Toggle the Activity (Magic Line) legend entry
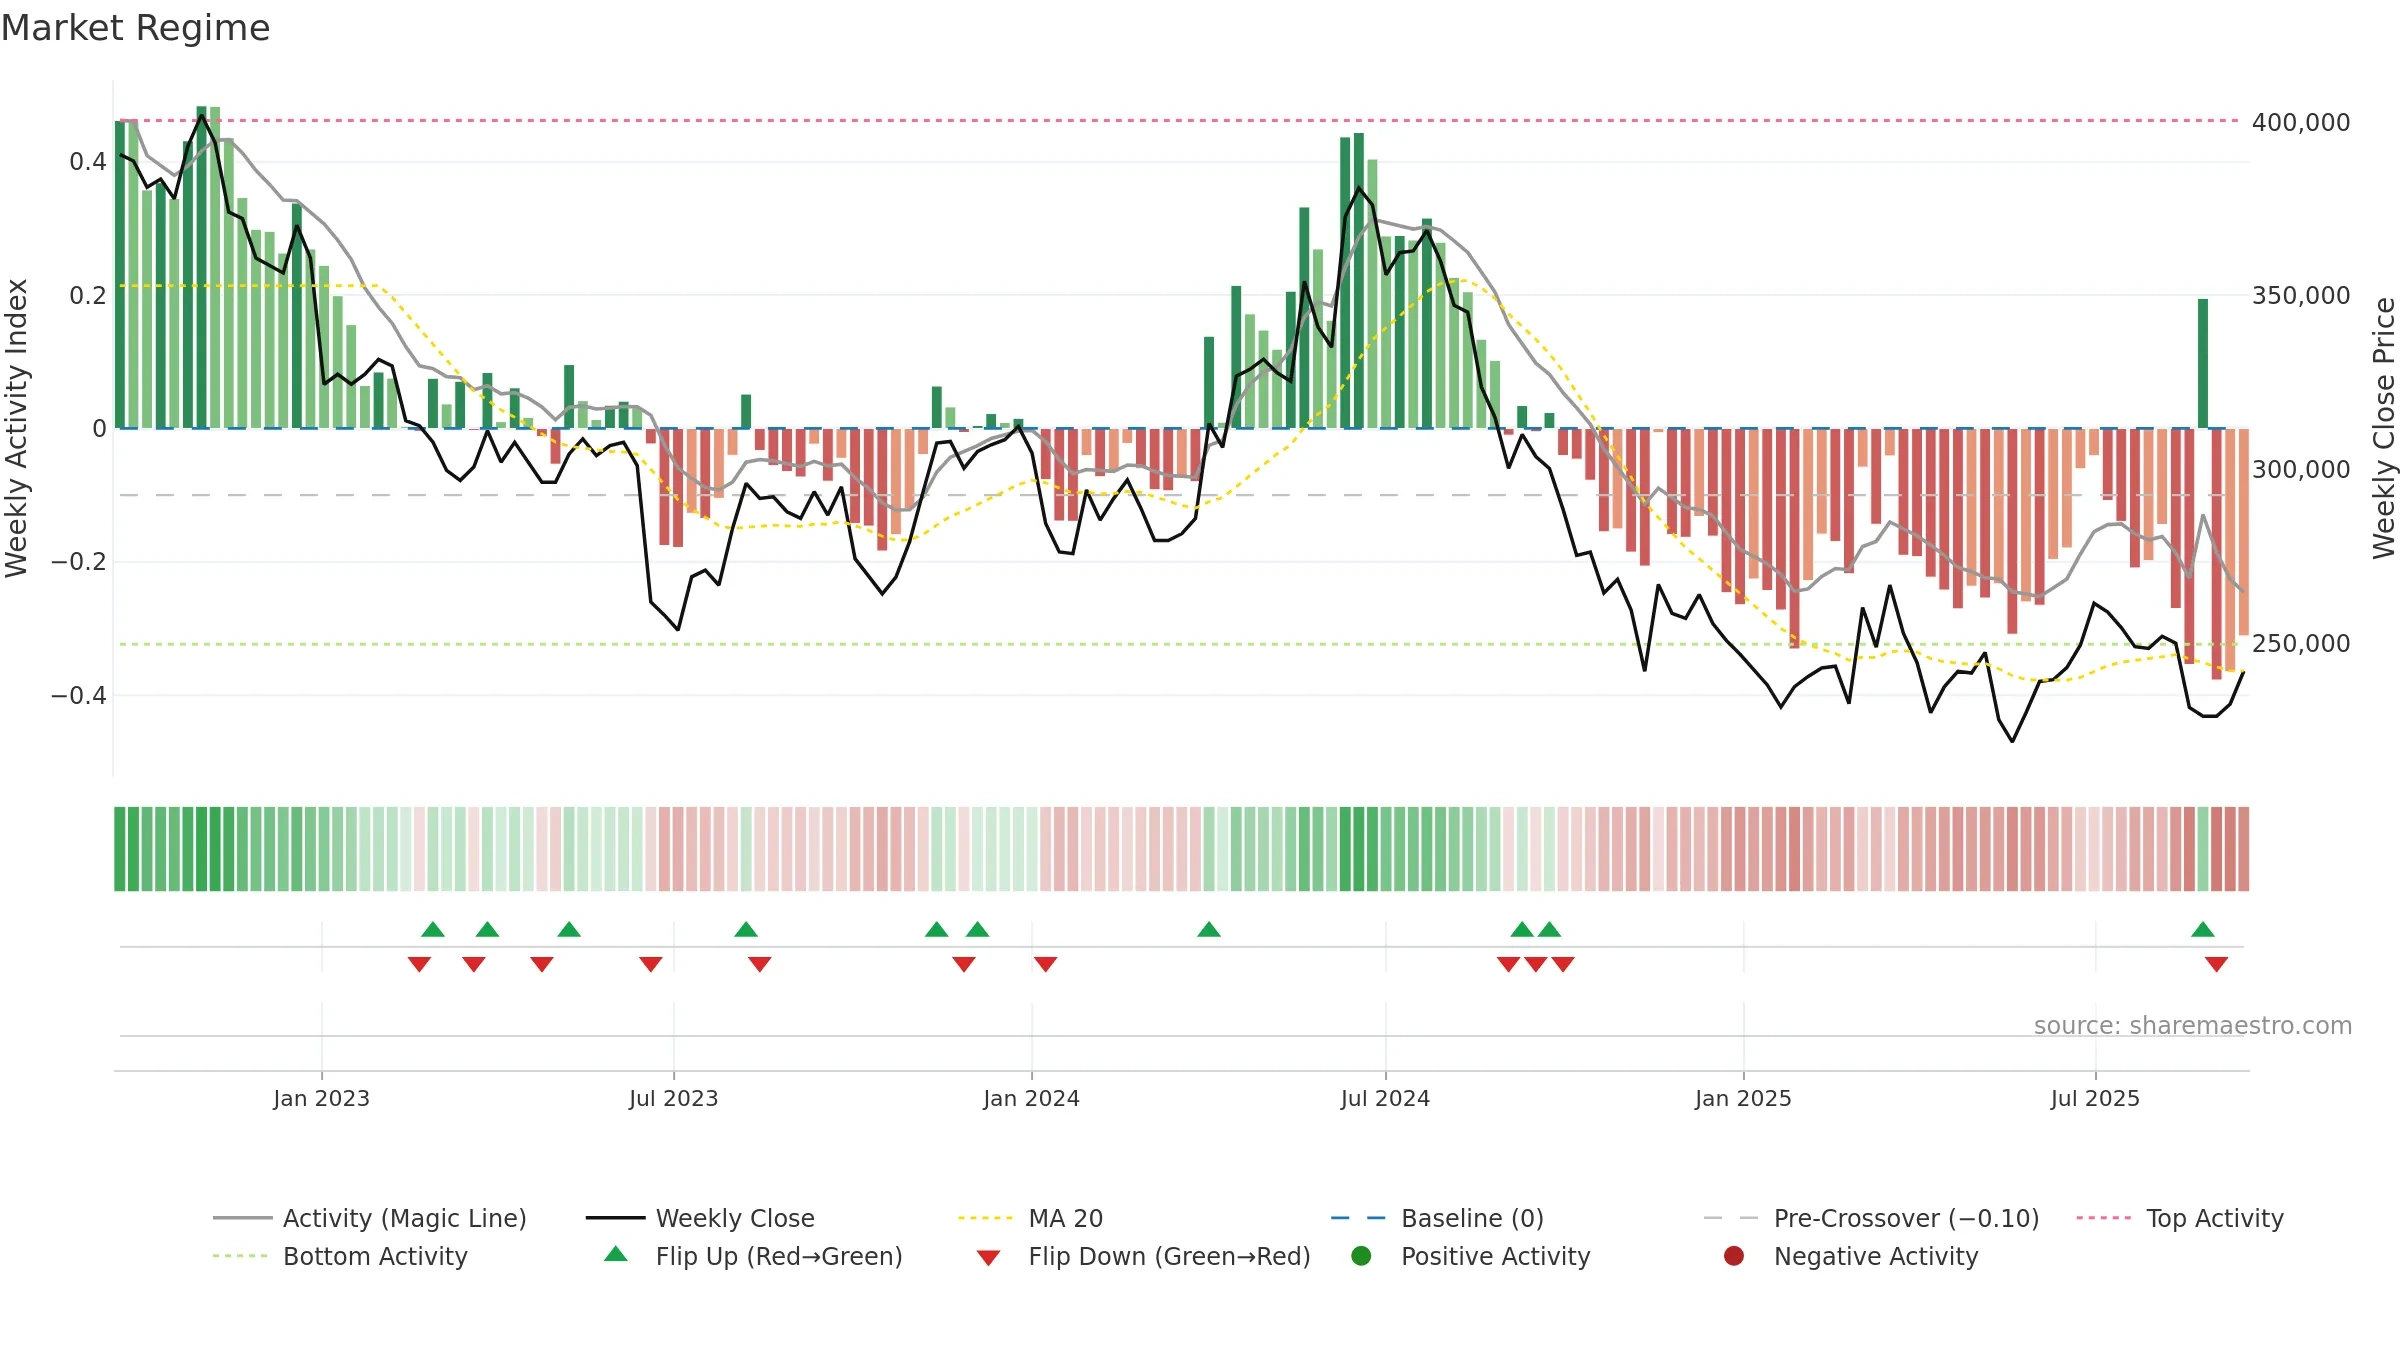This screenshot has height=1350, width=2400. tap(369, 1218)
